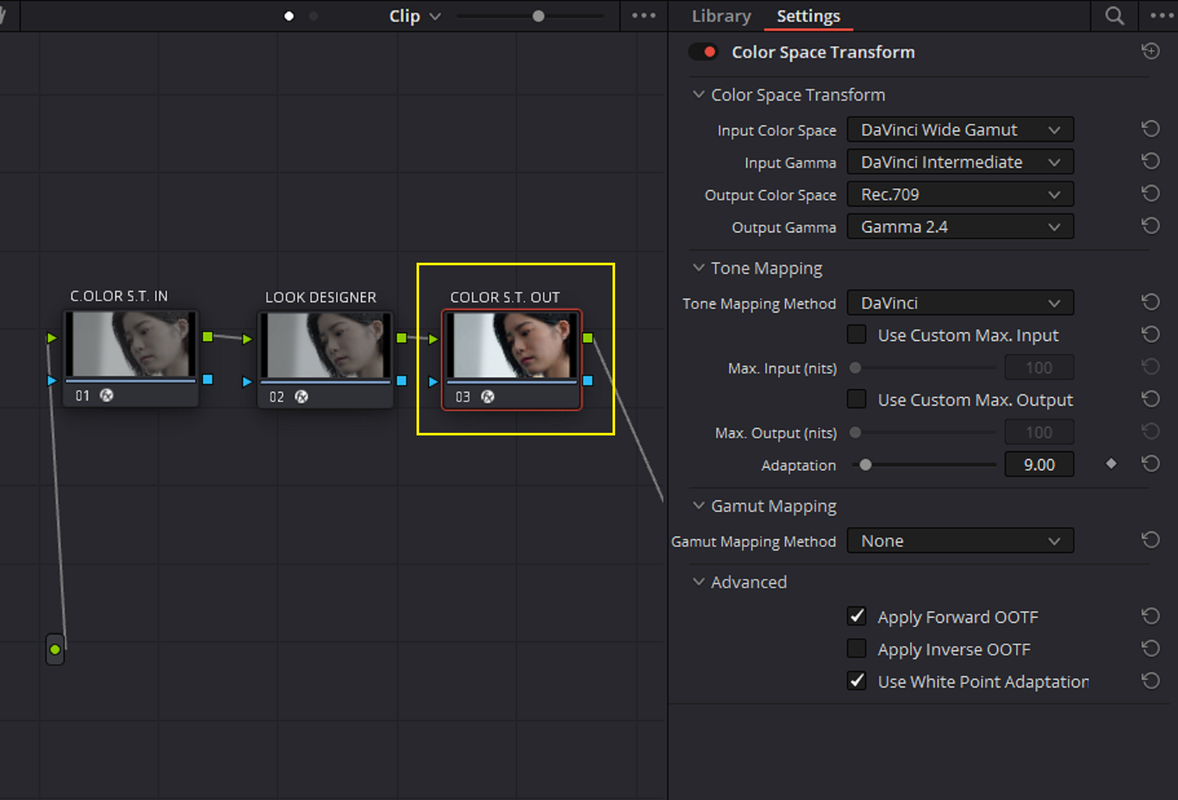Click the search icon in the effects panel

(x=1115, y=16)
